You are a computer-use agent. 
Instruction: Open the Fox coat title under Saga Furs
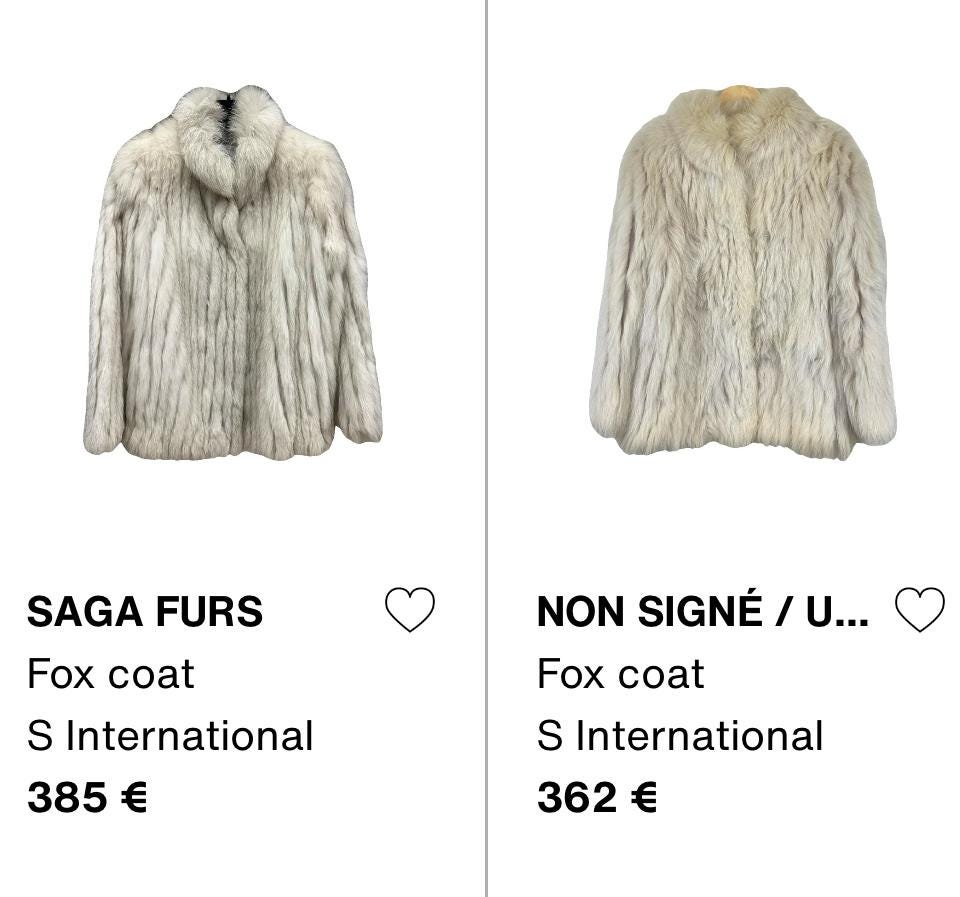111,675
